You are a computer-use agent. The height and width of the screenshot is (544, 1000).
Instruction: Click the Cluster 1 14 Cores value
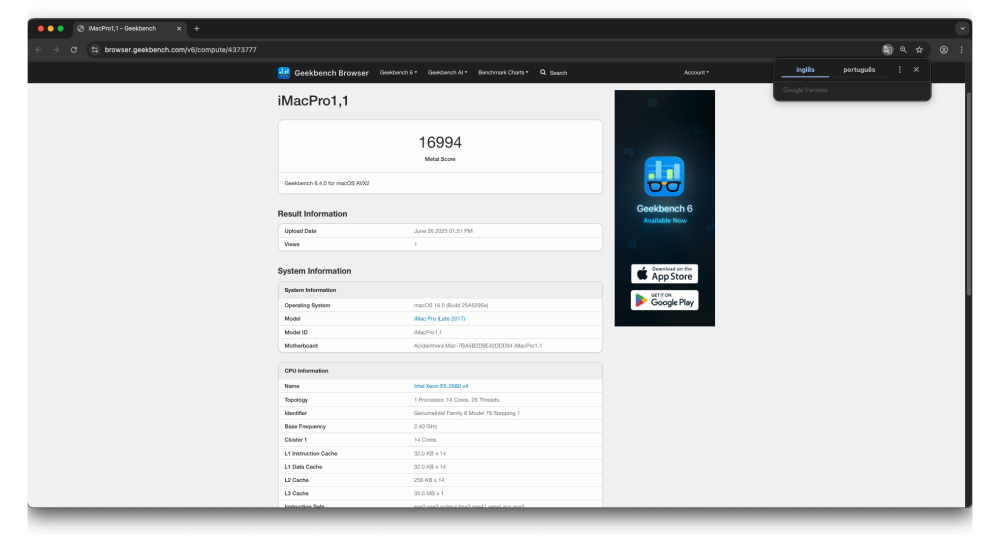pos(425,440)
